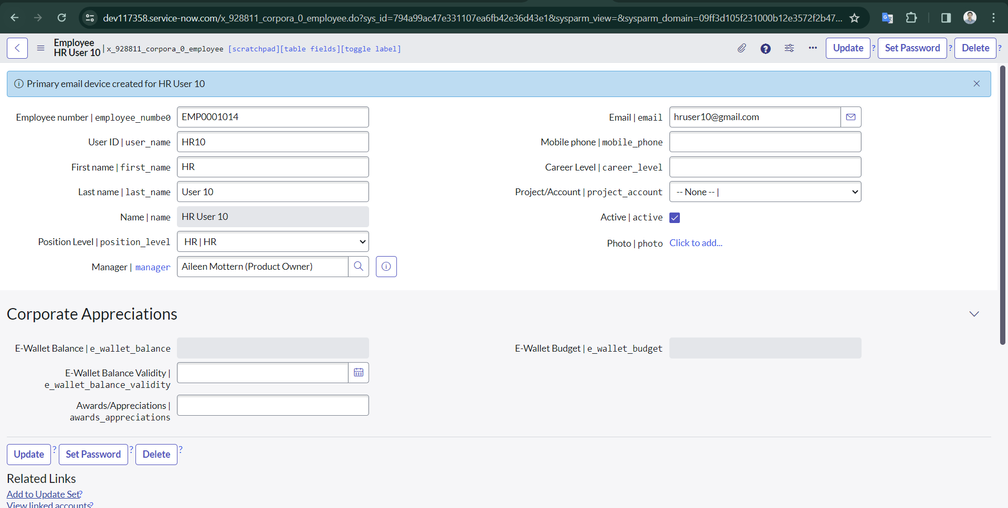Viewport: 1008px width, 508px height.
Task: Preview Manager record info icon
Action: coord(386,266)
